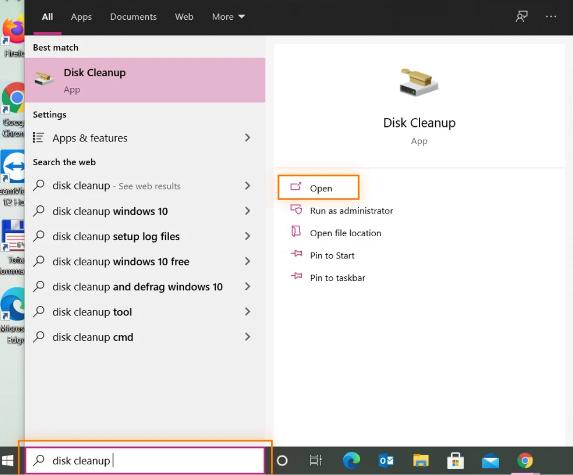Image resolution: width=573 pixels, height=475 pixels.
Task: Click the magnifier icon in the search box
Action: (x=38, y=460)
